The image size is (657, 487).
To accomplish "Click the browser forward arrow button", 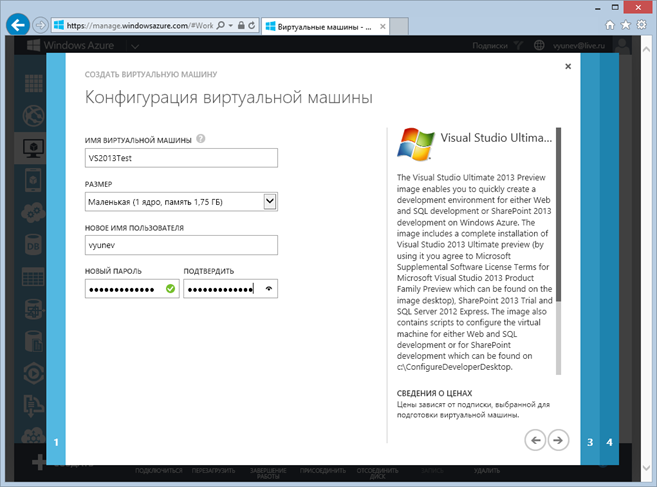I will 40,25.
